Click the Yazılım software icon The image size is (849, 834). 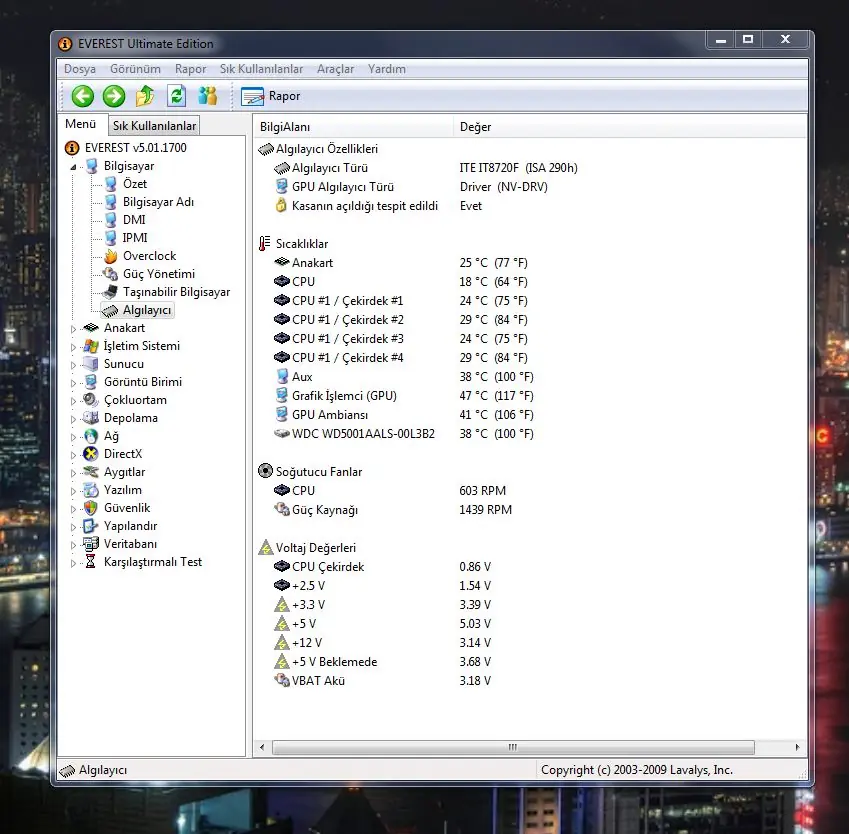click(x=90, y=490)
